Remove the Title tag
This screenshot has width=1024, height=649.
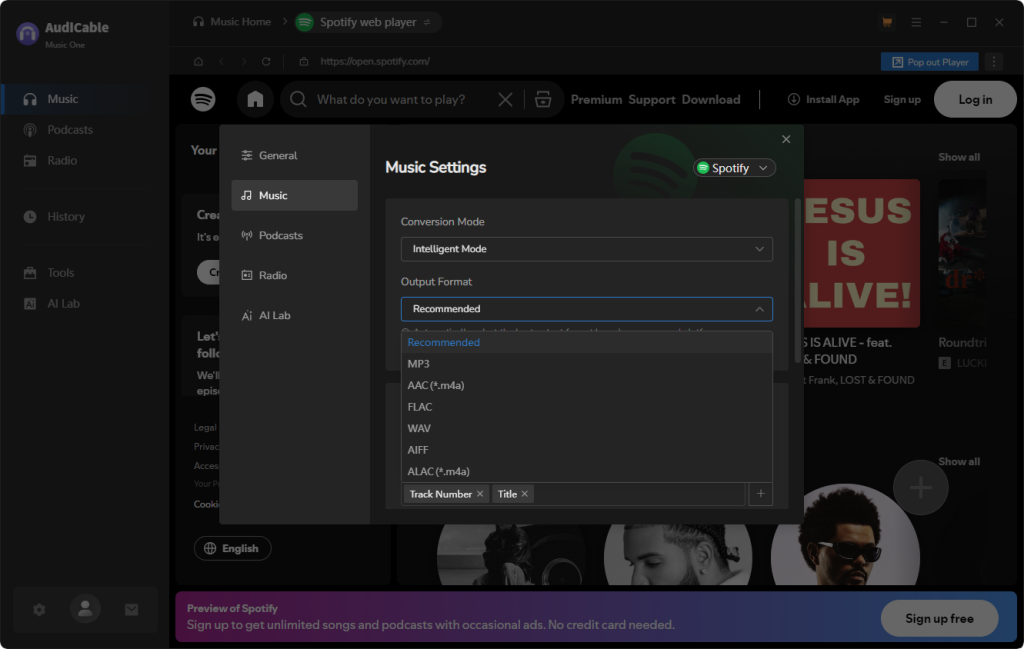pyautogui.click(x=524, y=494)
